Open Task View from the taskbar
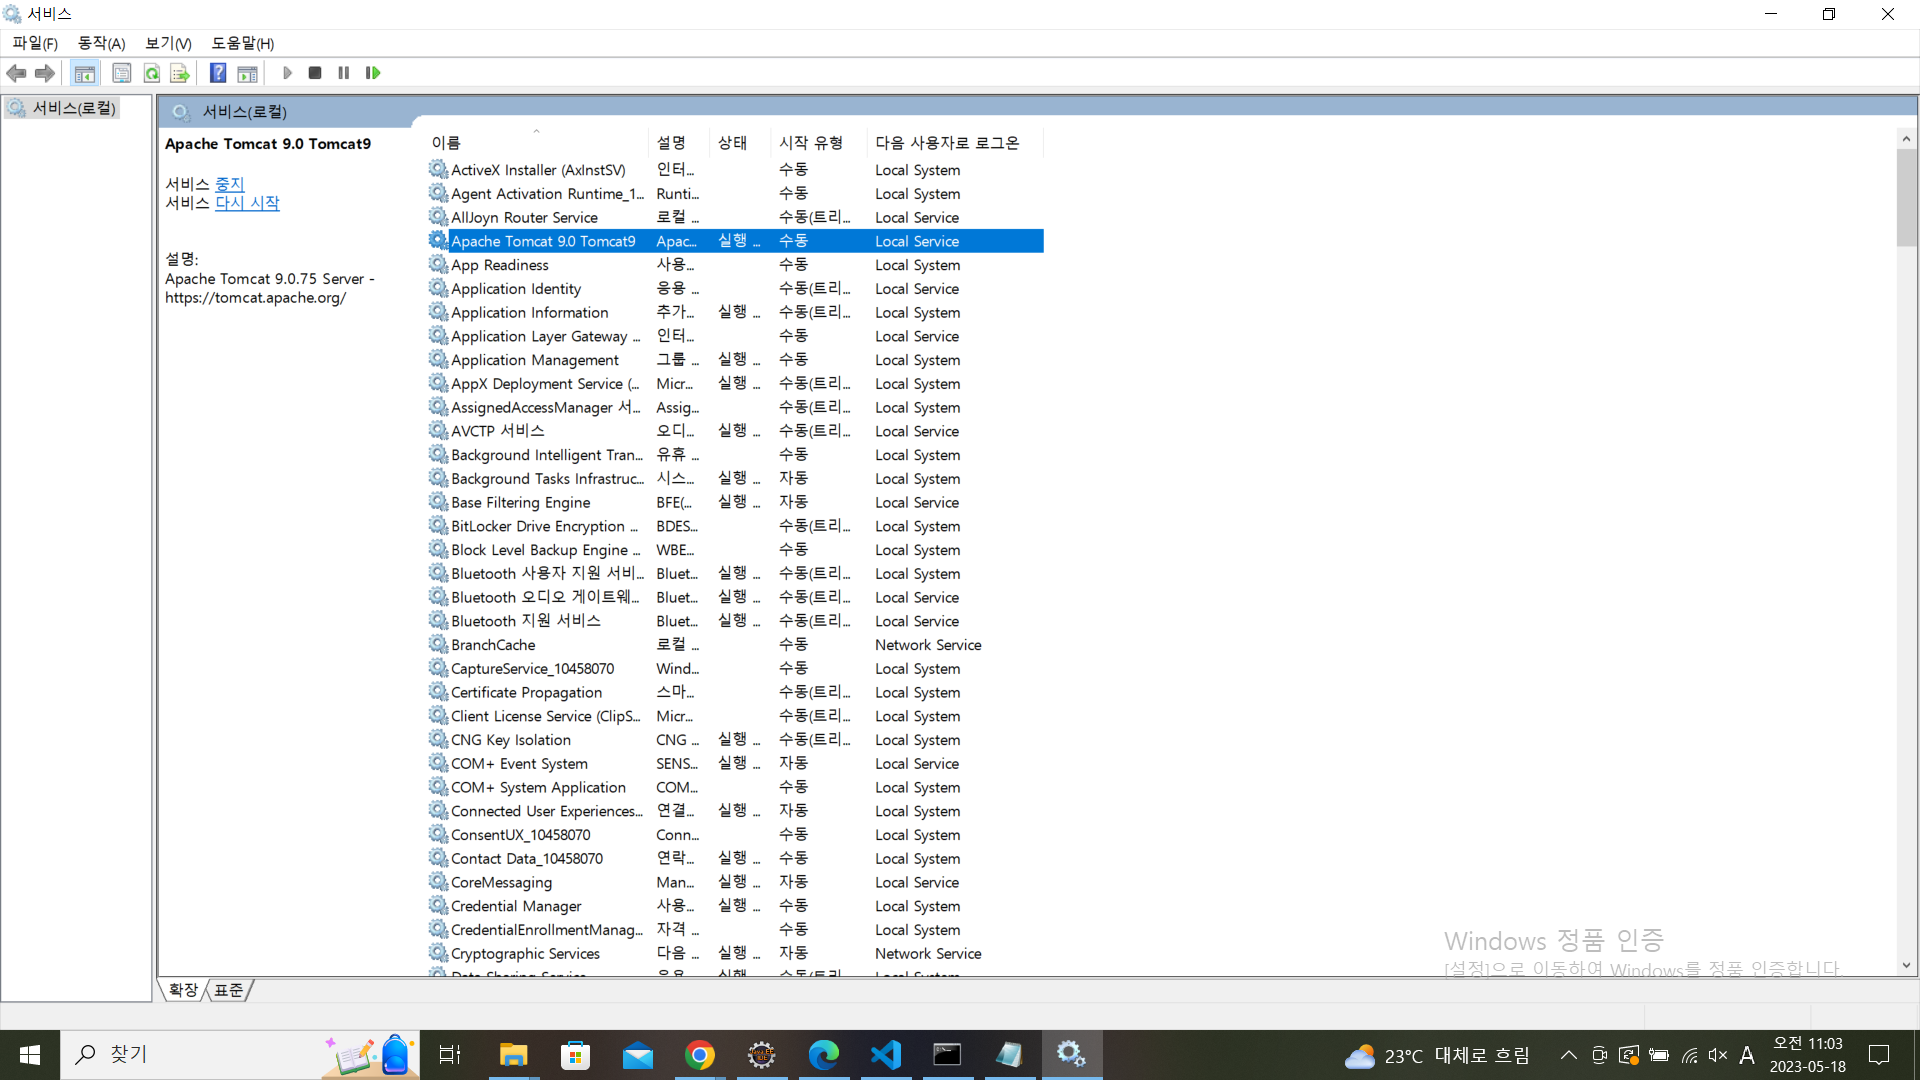1920x1080 pixels. click(450, 1055)
